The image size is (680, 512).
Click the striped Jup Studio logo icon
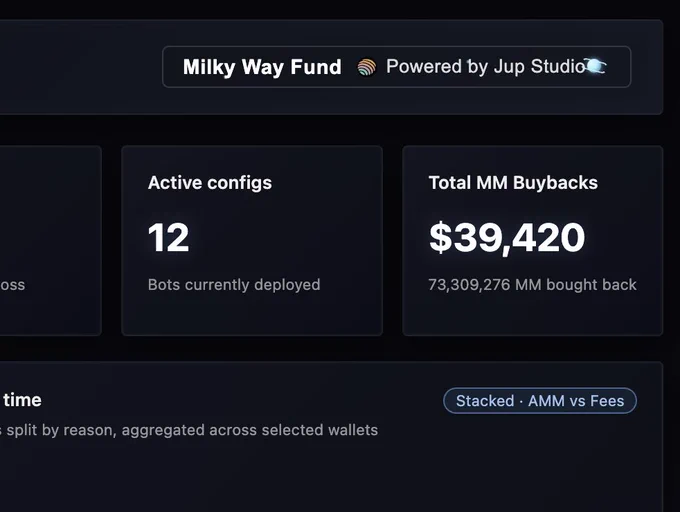(366, 67)
